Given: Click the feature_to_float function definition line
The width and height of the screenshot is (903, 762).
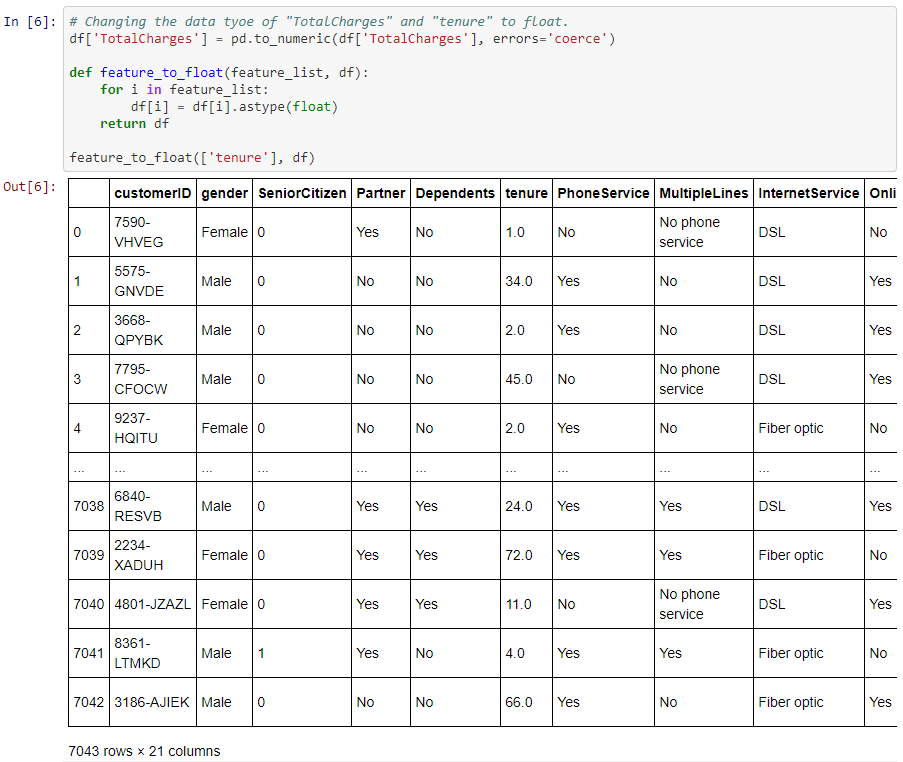Looking at the screenshot, I should point(219,73).
